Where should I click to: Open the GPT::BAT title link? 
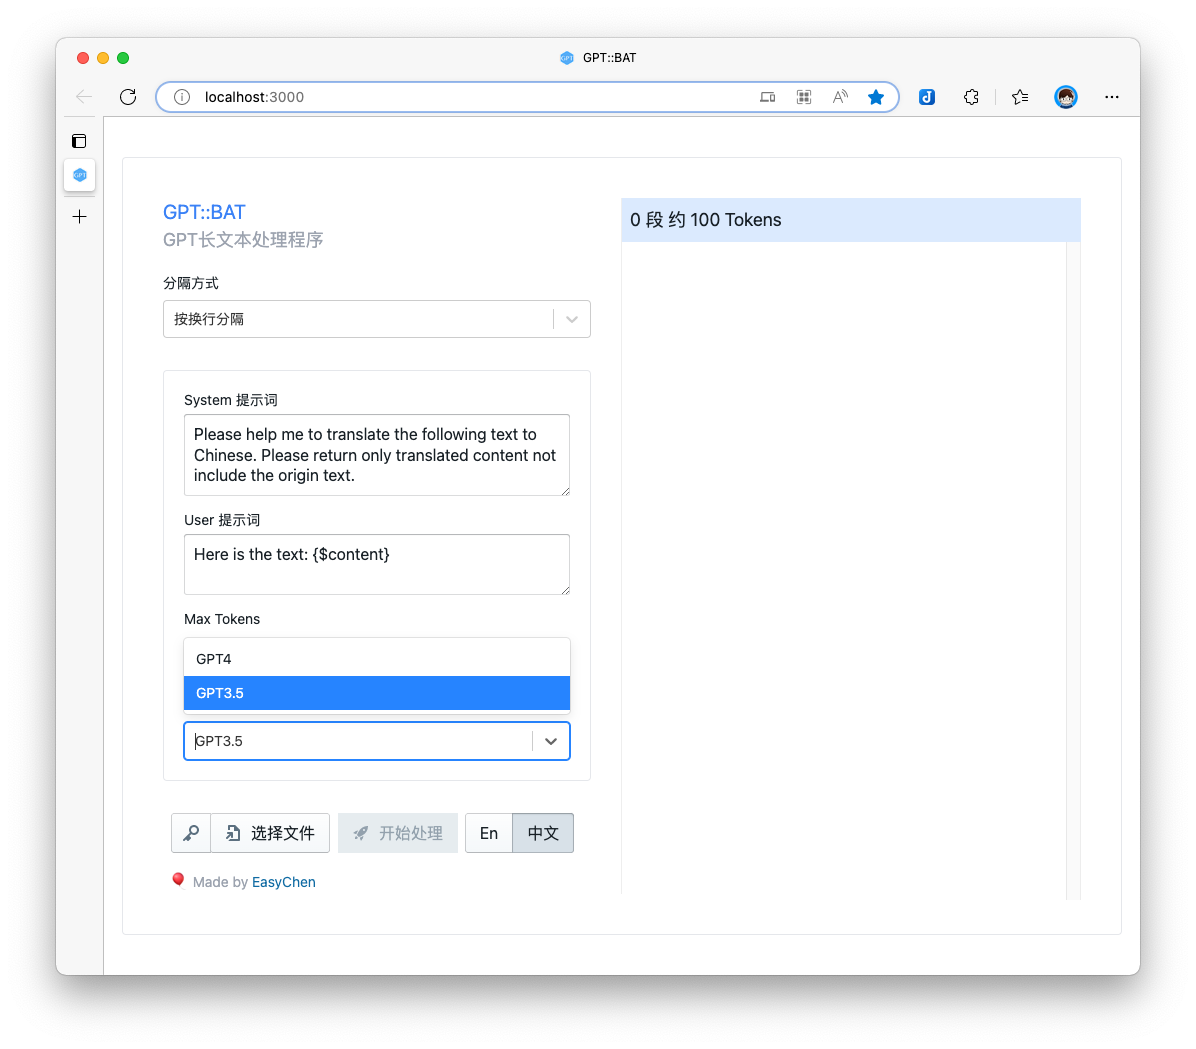coord(204,212)
